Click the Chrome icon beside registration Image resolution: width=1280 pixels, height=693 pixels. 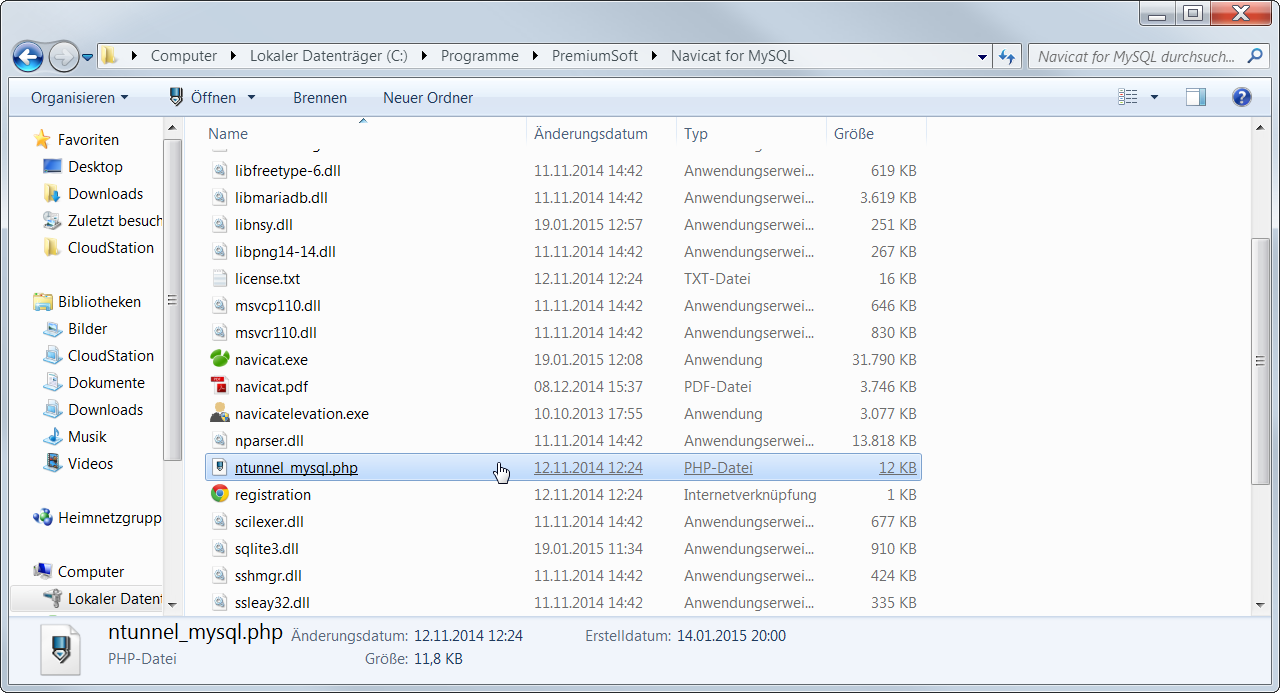point(220,494)
